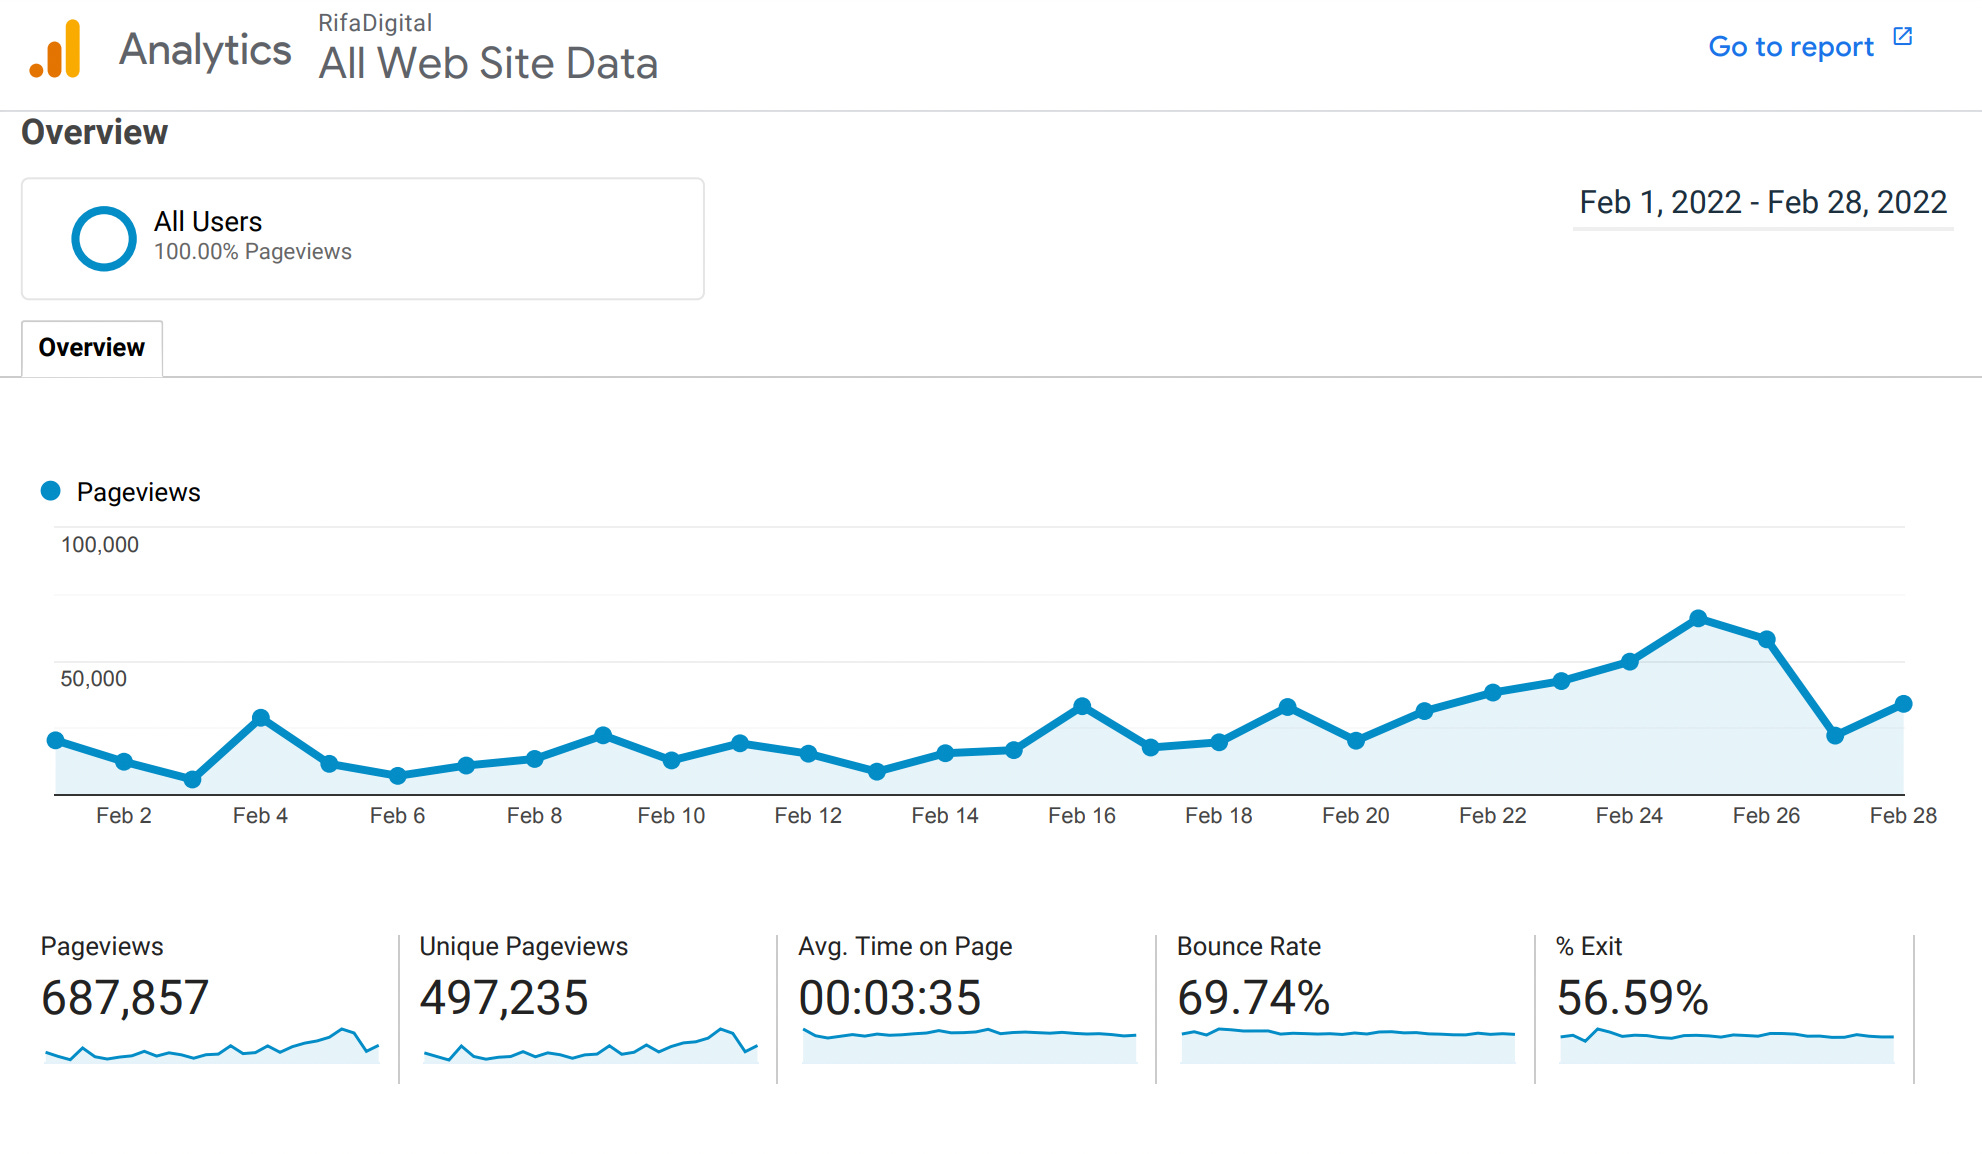This screenshot has height=1154, width=1982.
Task: Click the Pageviews chart legend label
Action: point(139,492)
